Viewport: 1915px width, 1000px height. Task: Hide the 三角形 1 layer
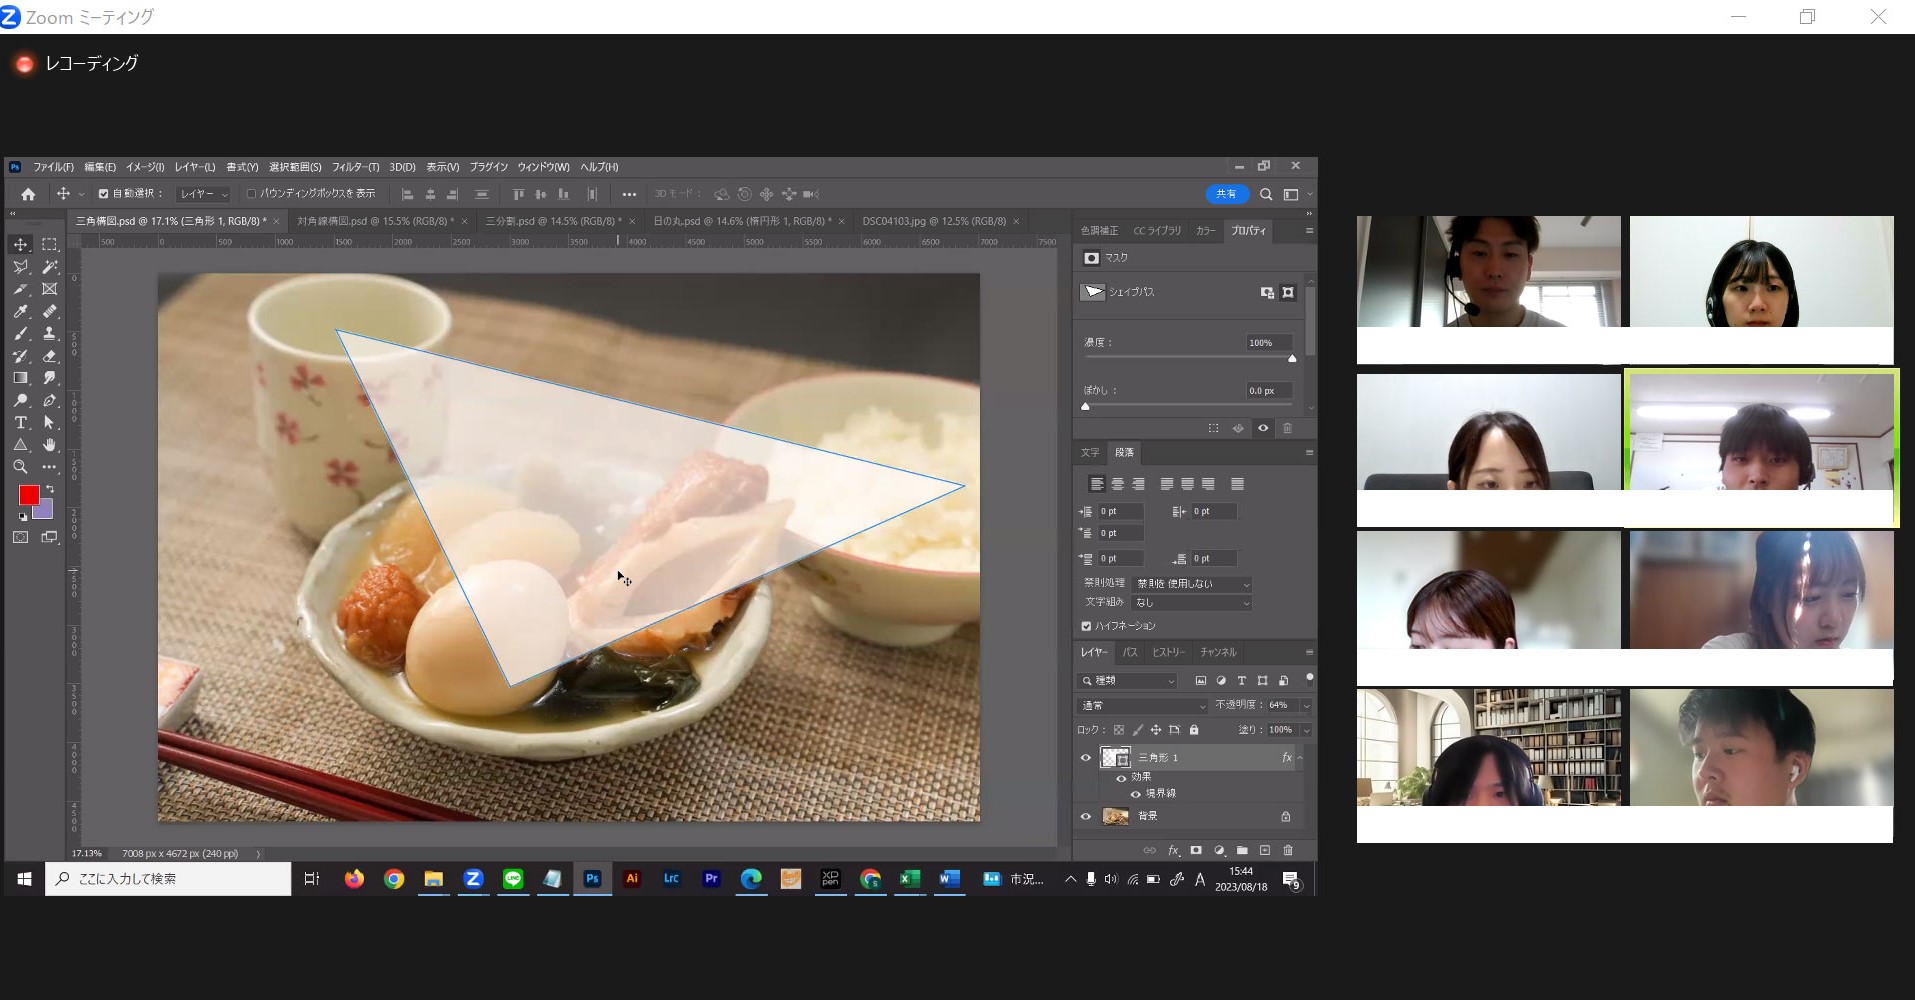click(x=1086, y=758)
